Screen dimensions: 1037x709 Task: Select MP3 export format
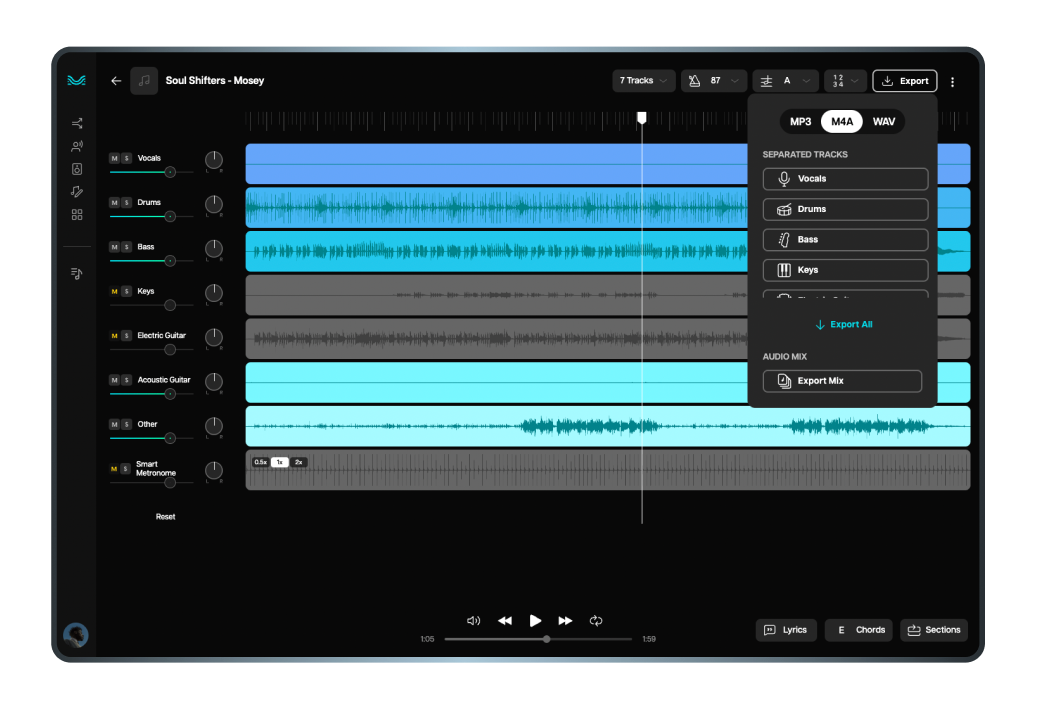[x=800, y=122]
